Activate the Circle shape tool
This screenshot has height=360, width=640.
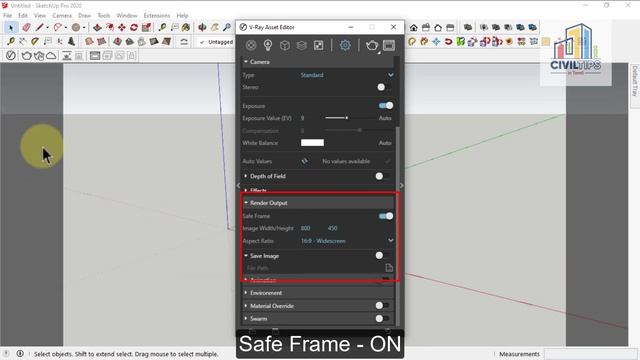pyautogui.click(x=76, y=27)
